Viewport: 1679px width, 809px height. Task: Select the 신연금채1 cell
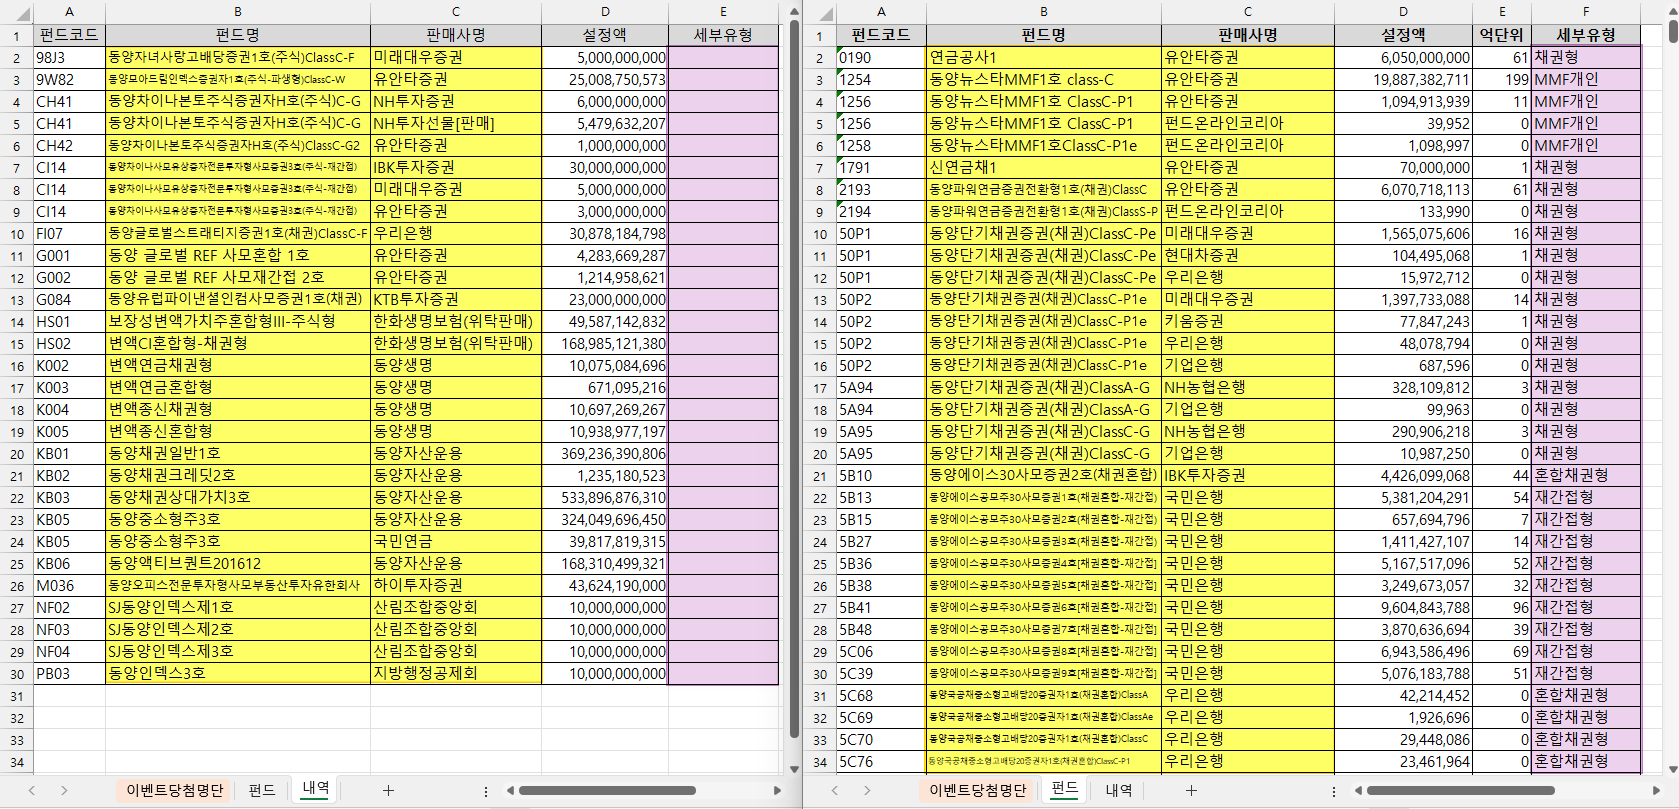click(1044, 168)
